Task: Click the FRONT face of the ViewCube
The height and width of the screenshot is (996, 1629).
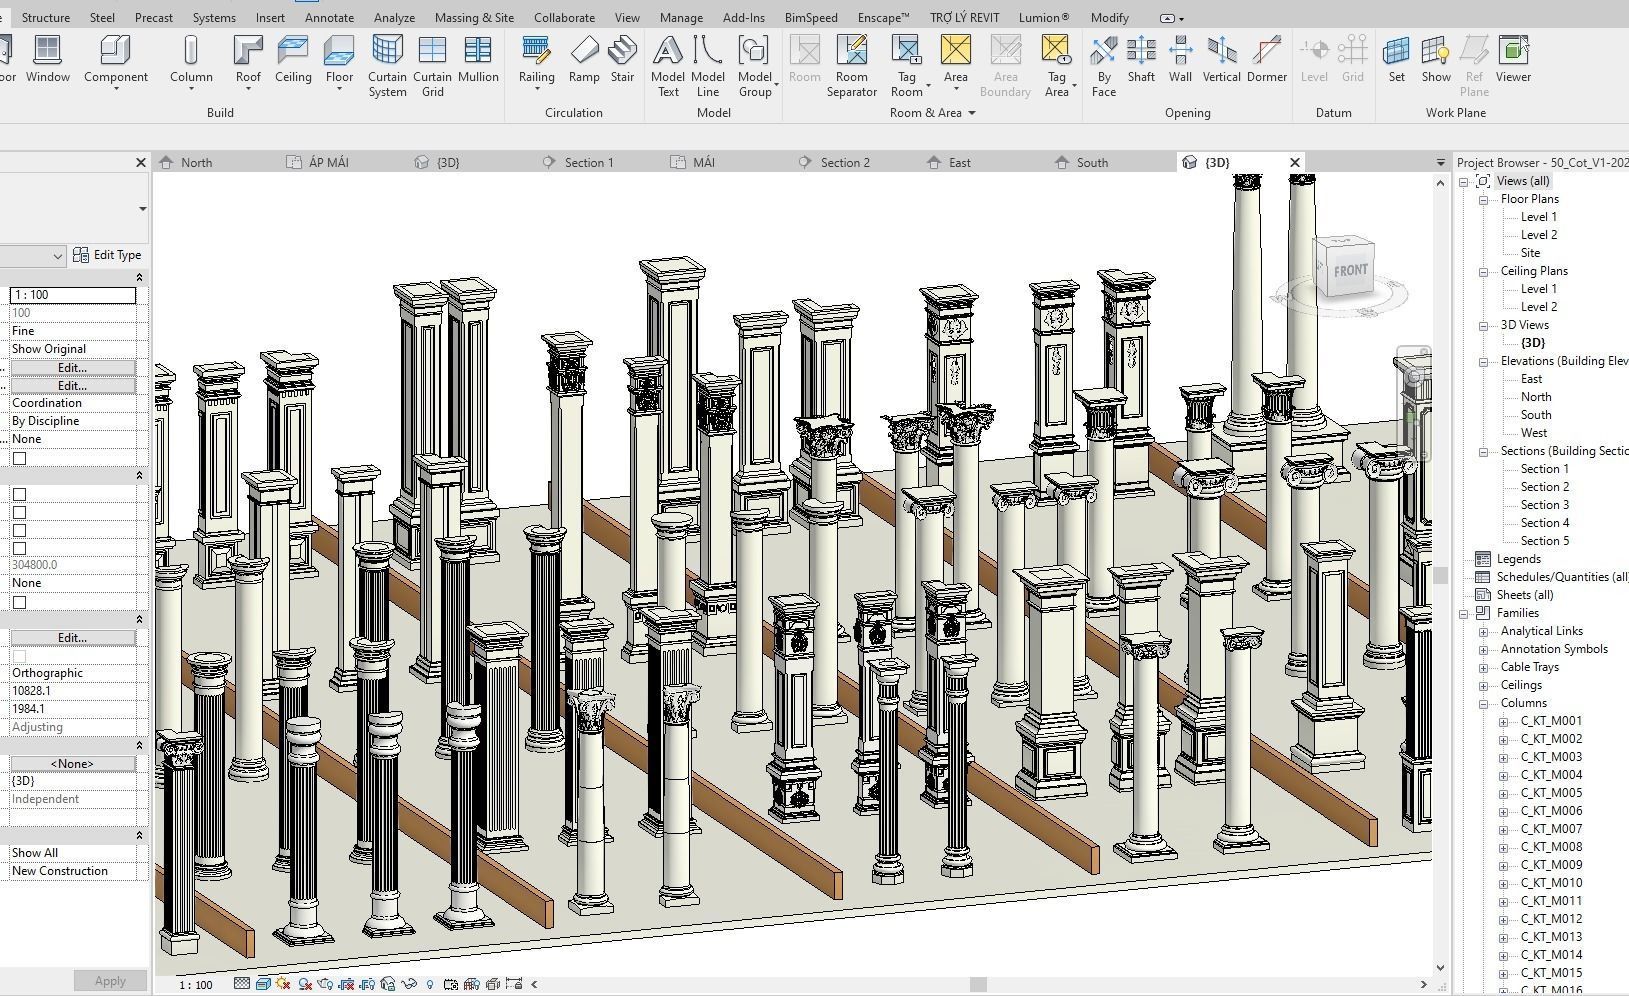Action: (1350, 268)
